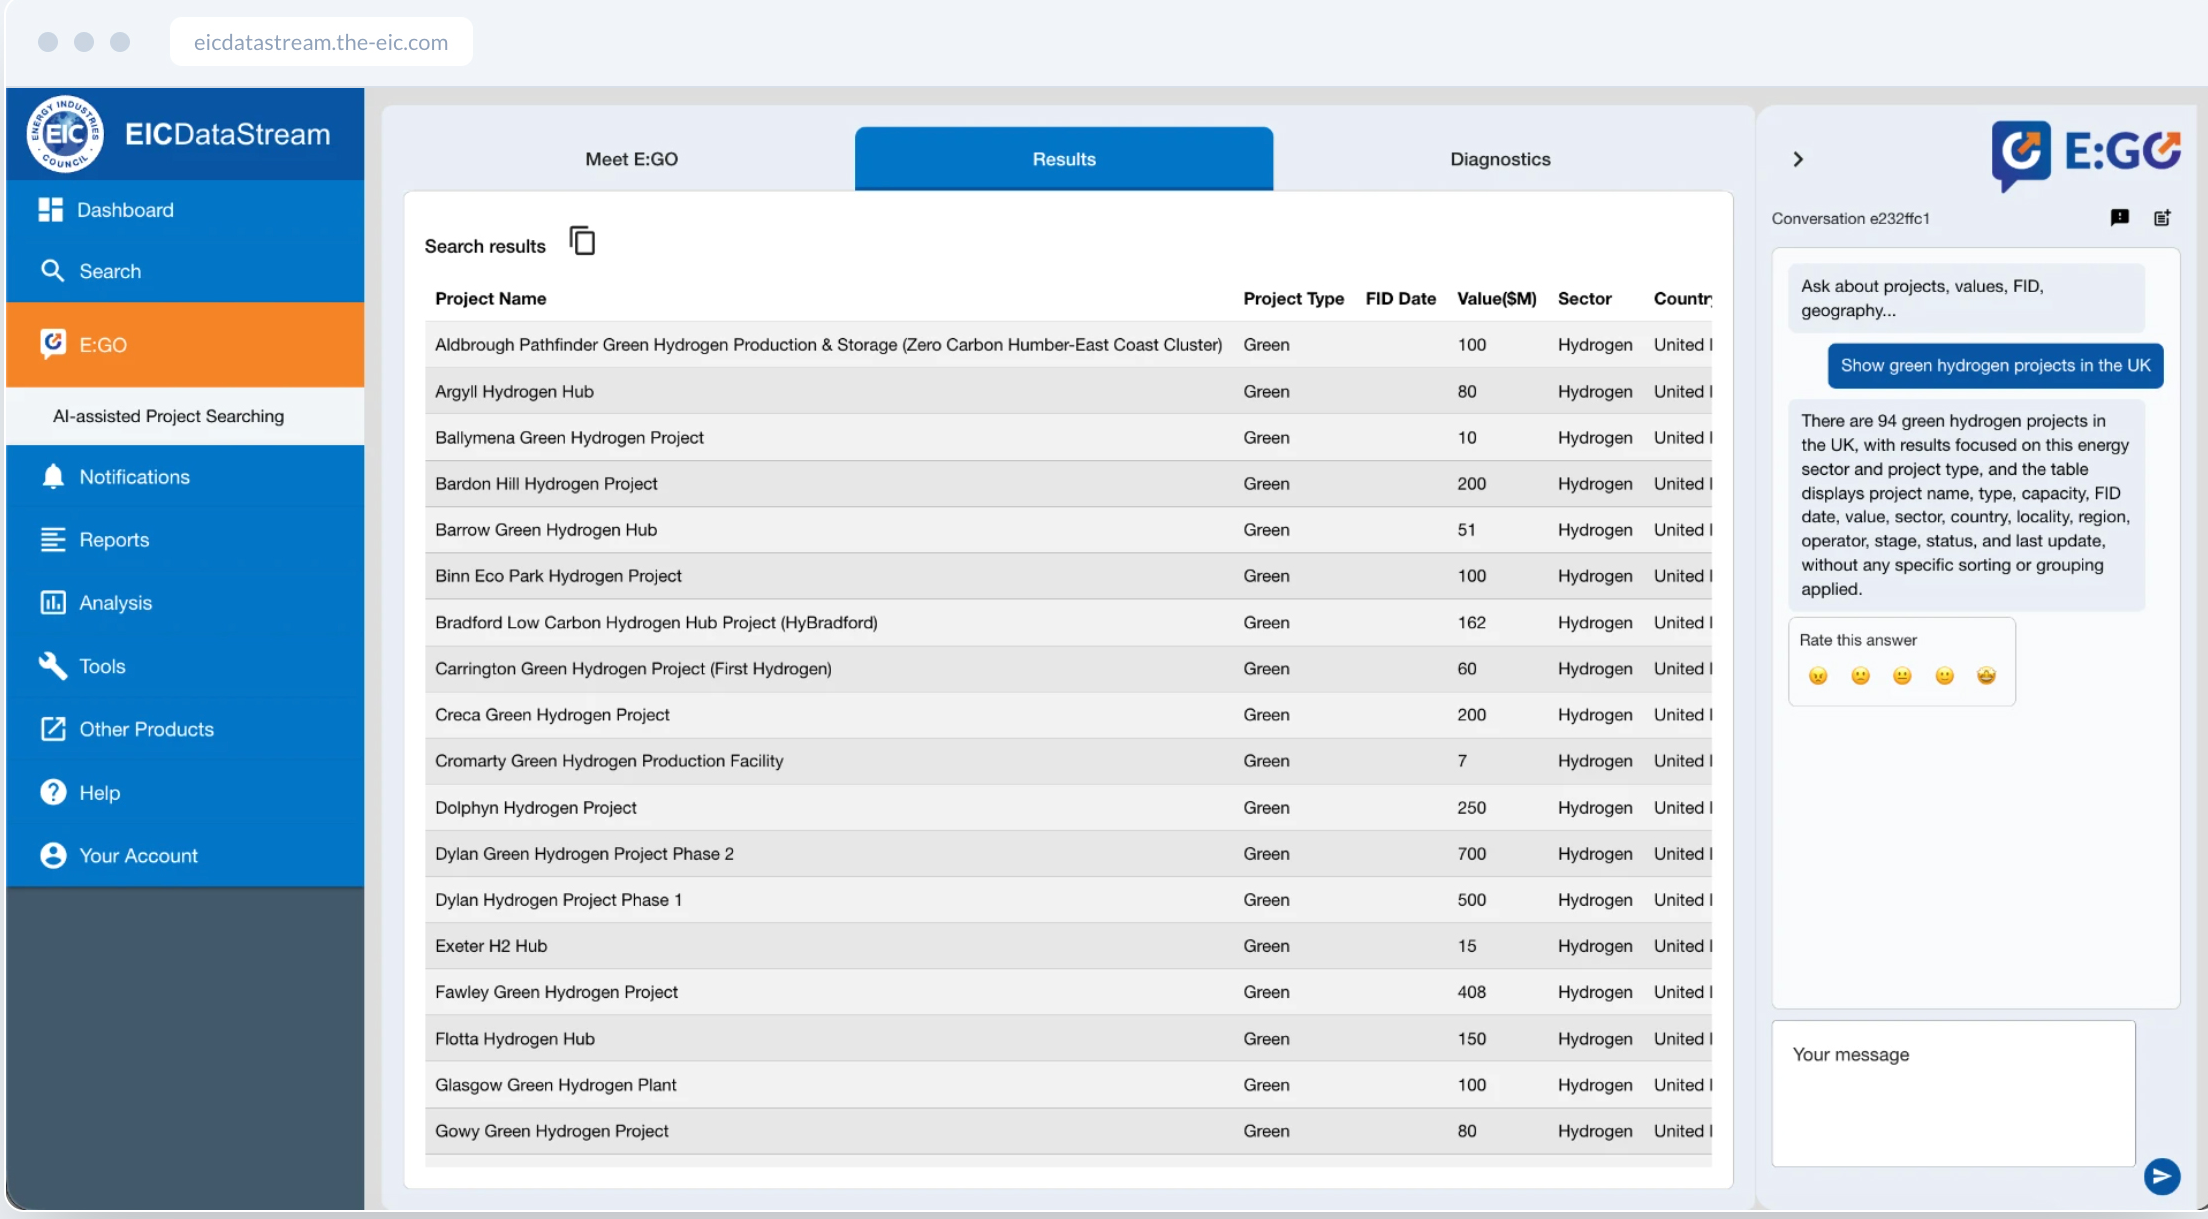Click the FID Date column header

(x=1400, y=298)
